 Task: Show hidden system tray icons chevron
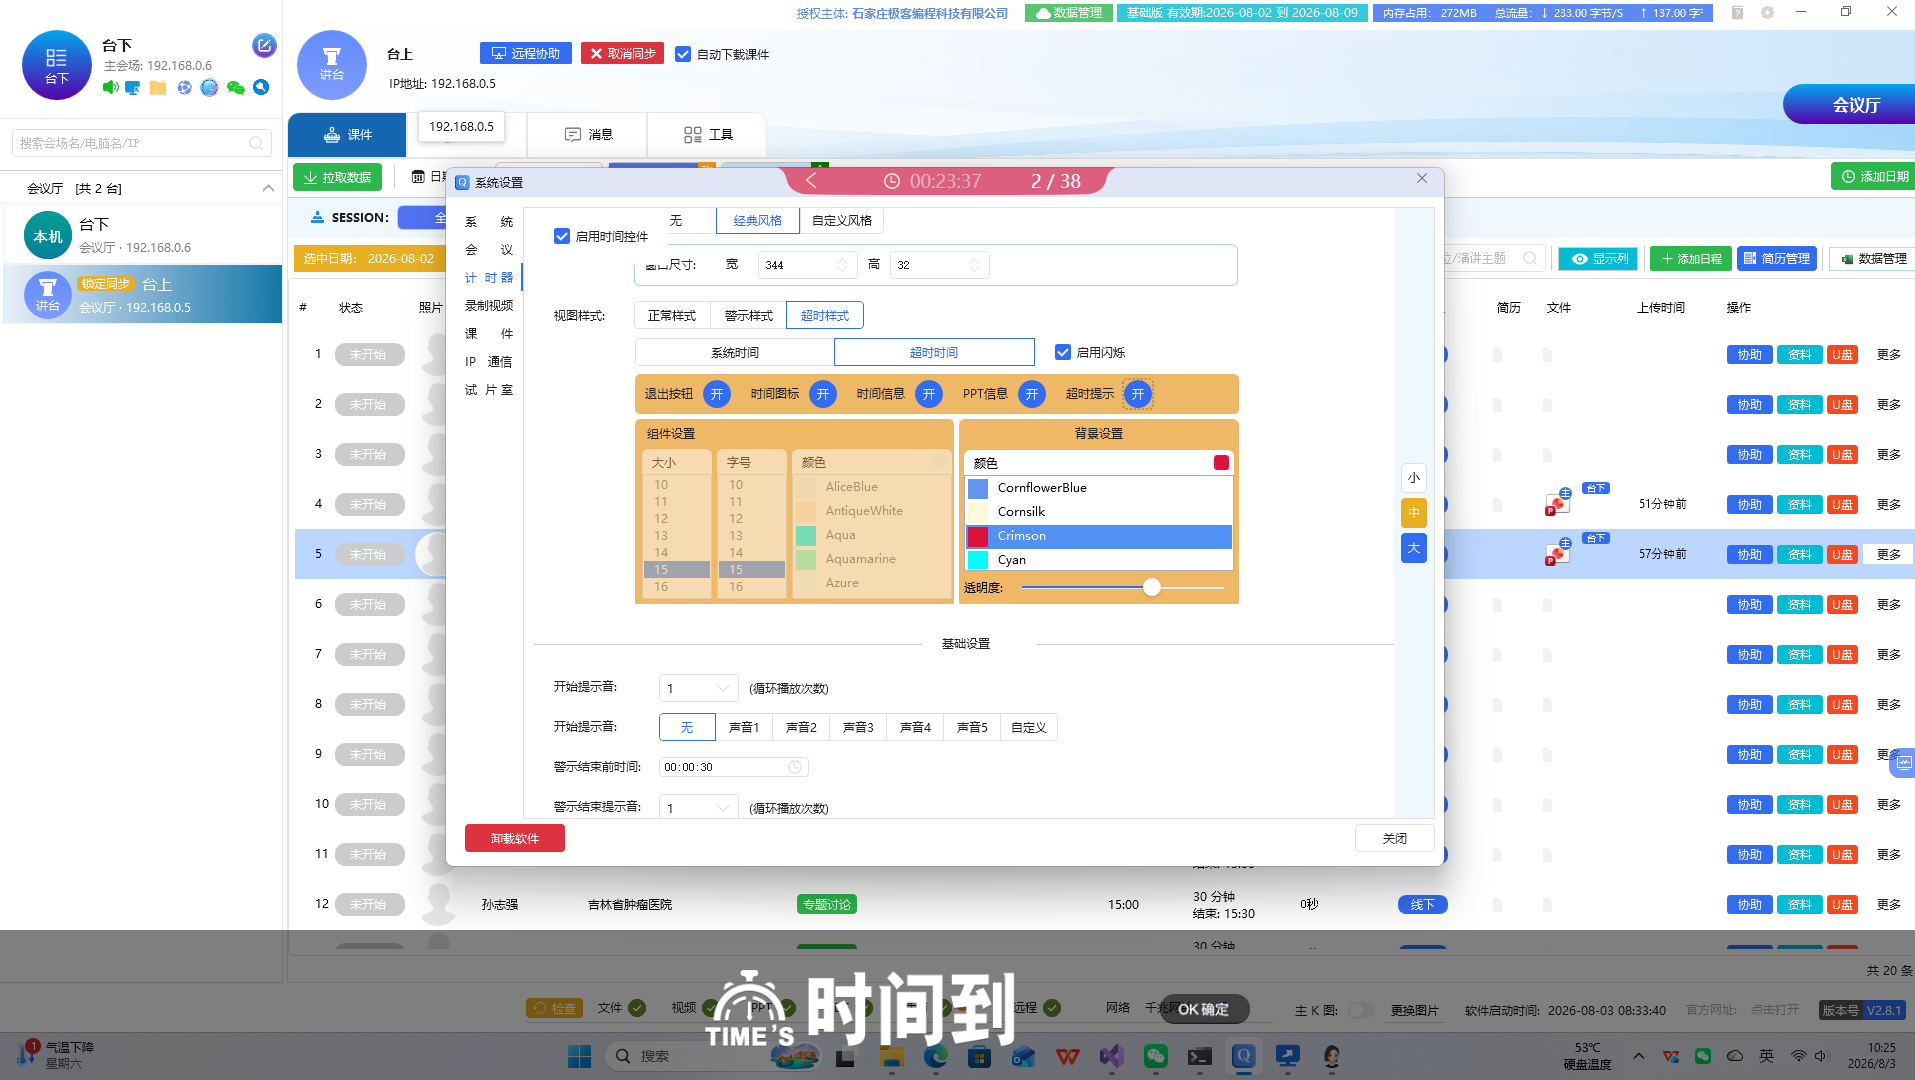click(1638, 1056)
